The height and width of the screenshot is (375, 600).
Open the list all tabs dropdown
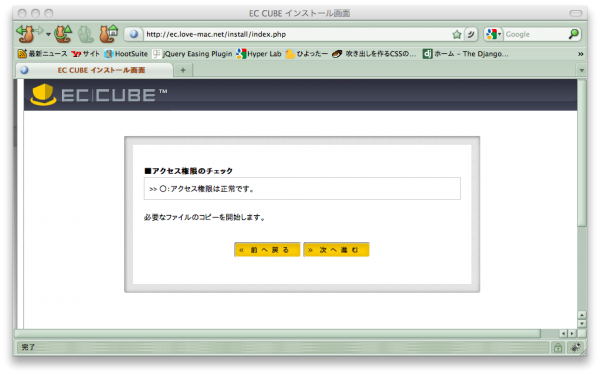(582, 70)
